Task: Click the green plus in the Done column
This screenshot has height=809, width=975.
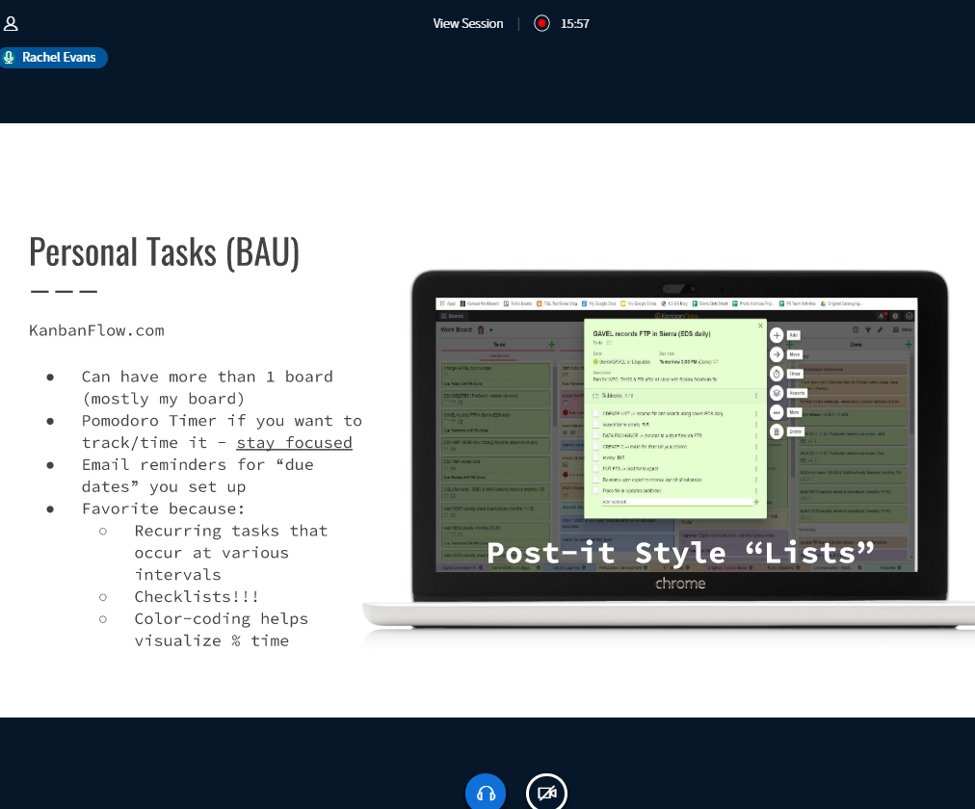Action: click(x=908, y=344)
